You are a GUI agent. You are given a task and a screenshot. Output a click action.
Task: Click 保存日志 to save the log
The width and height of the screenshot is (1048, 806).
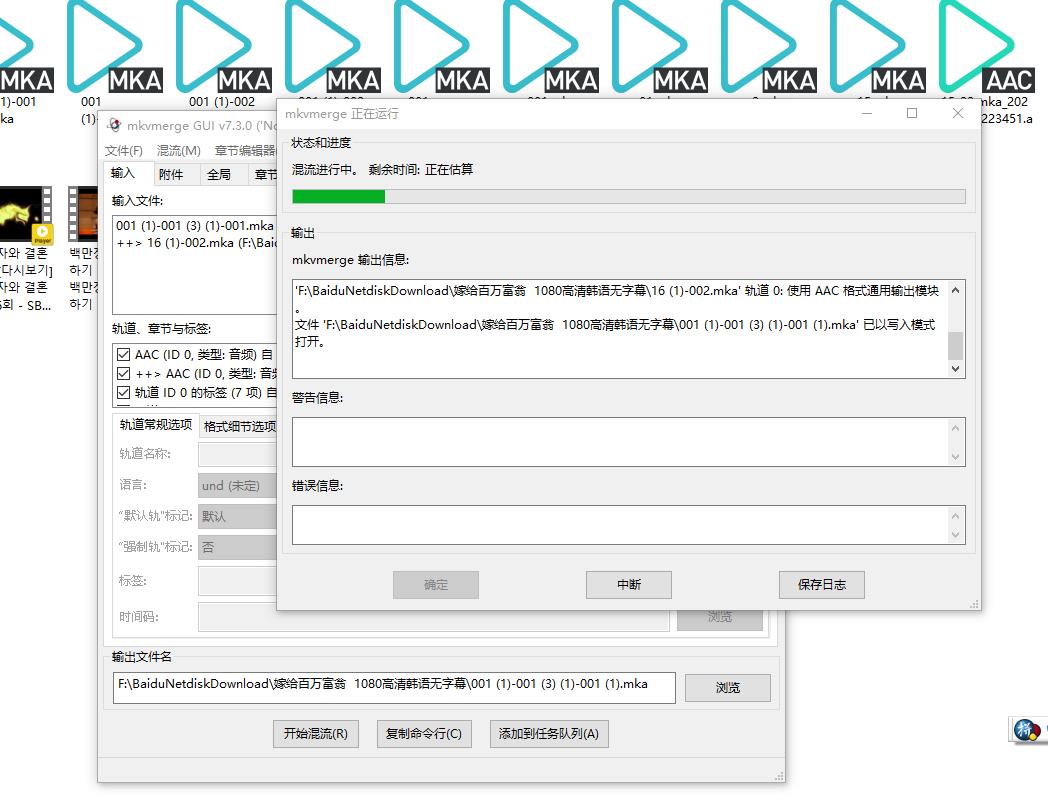tap(821, 585)
